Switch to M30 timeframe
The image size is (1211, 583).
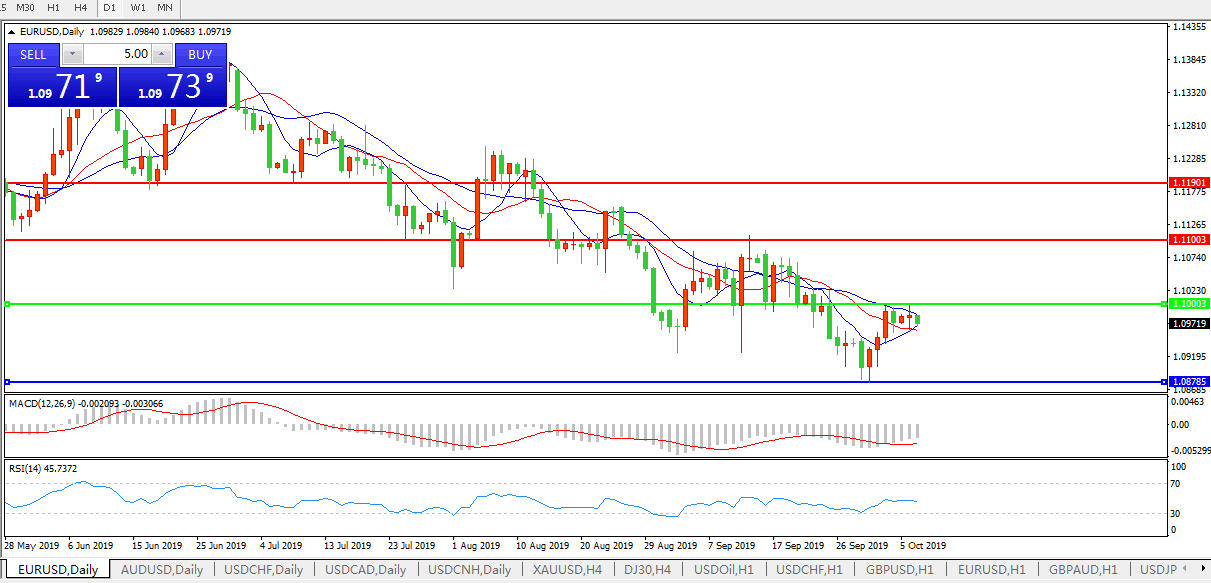(x=27, y=8)
